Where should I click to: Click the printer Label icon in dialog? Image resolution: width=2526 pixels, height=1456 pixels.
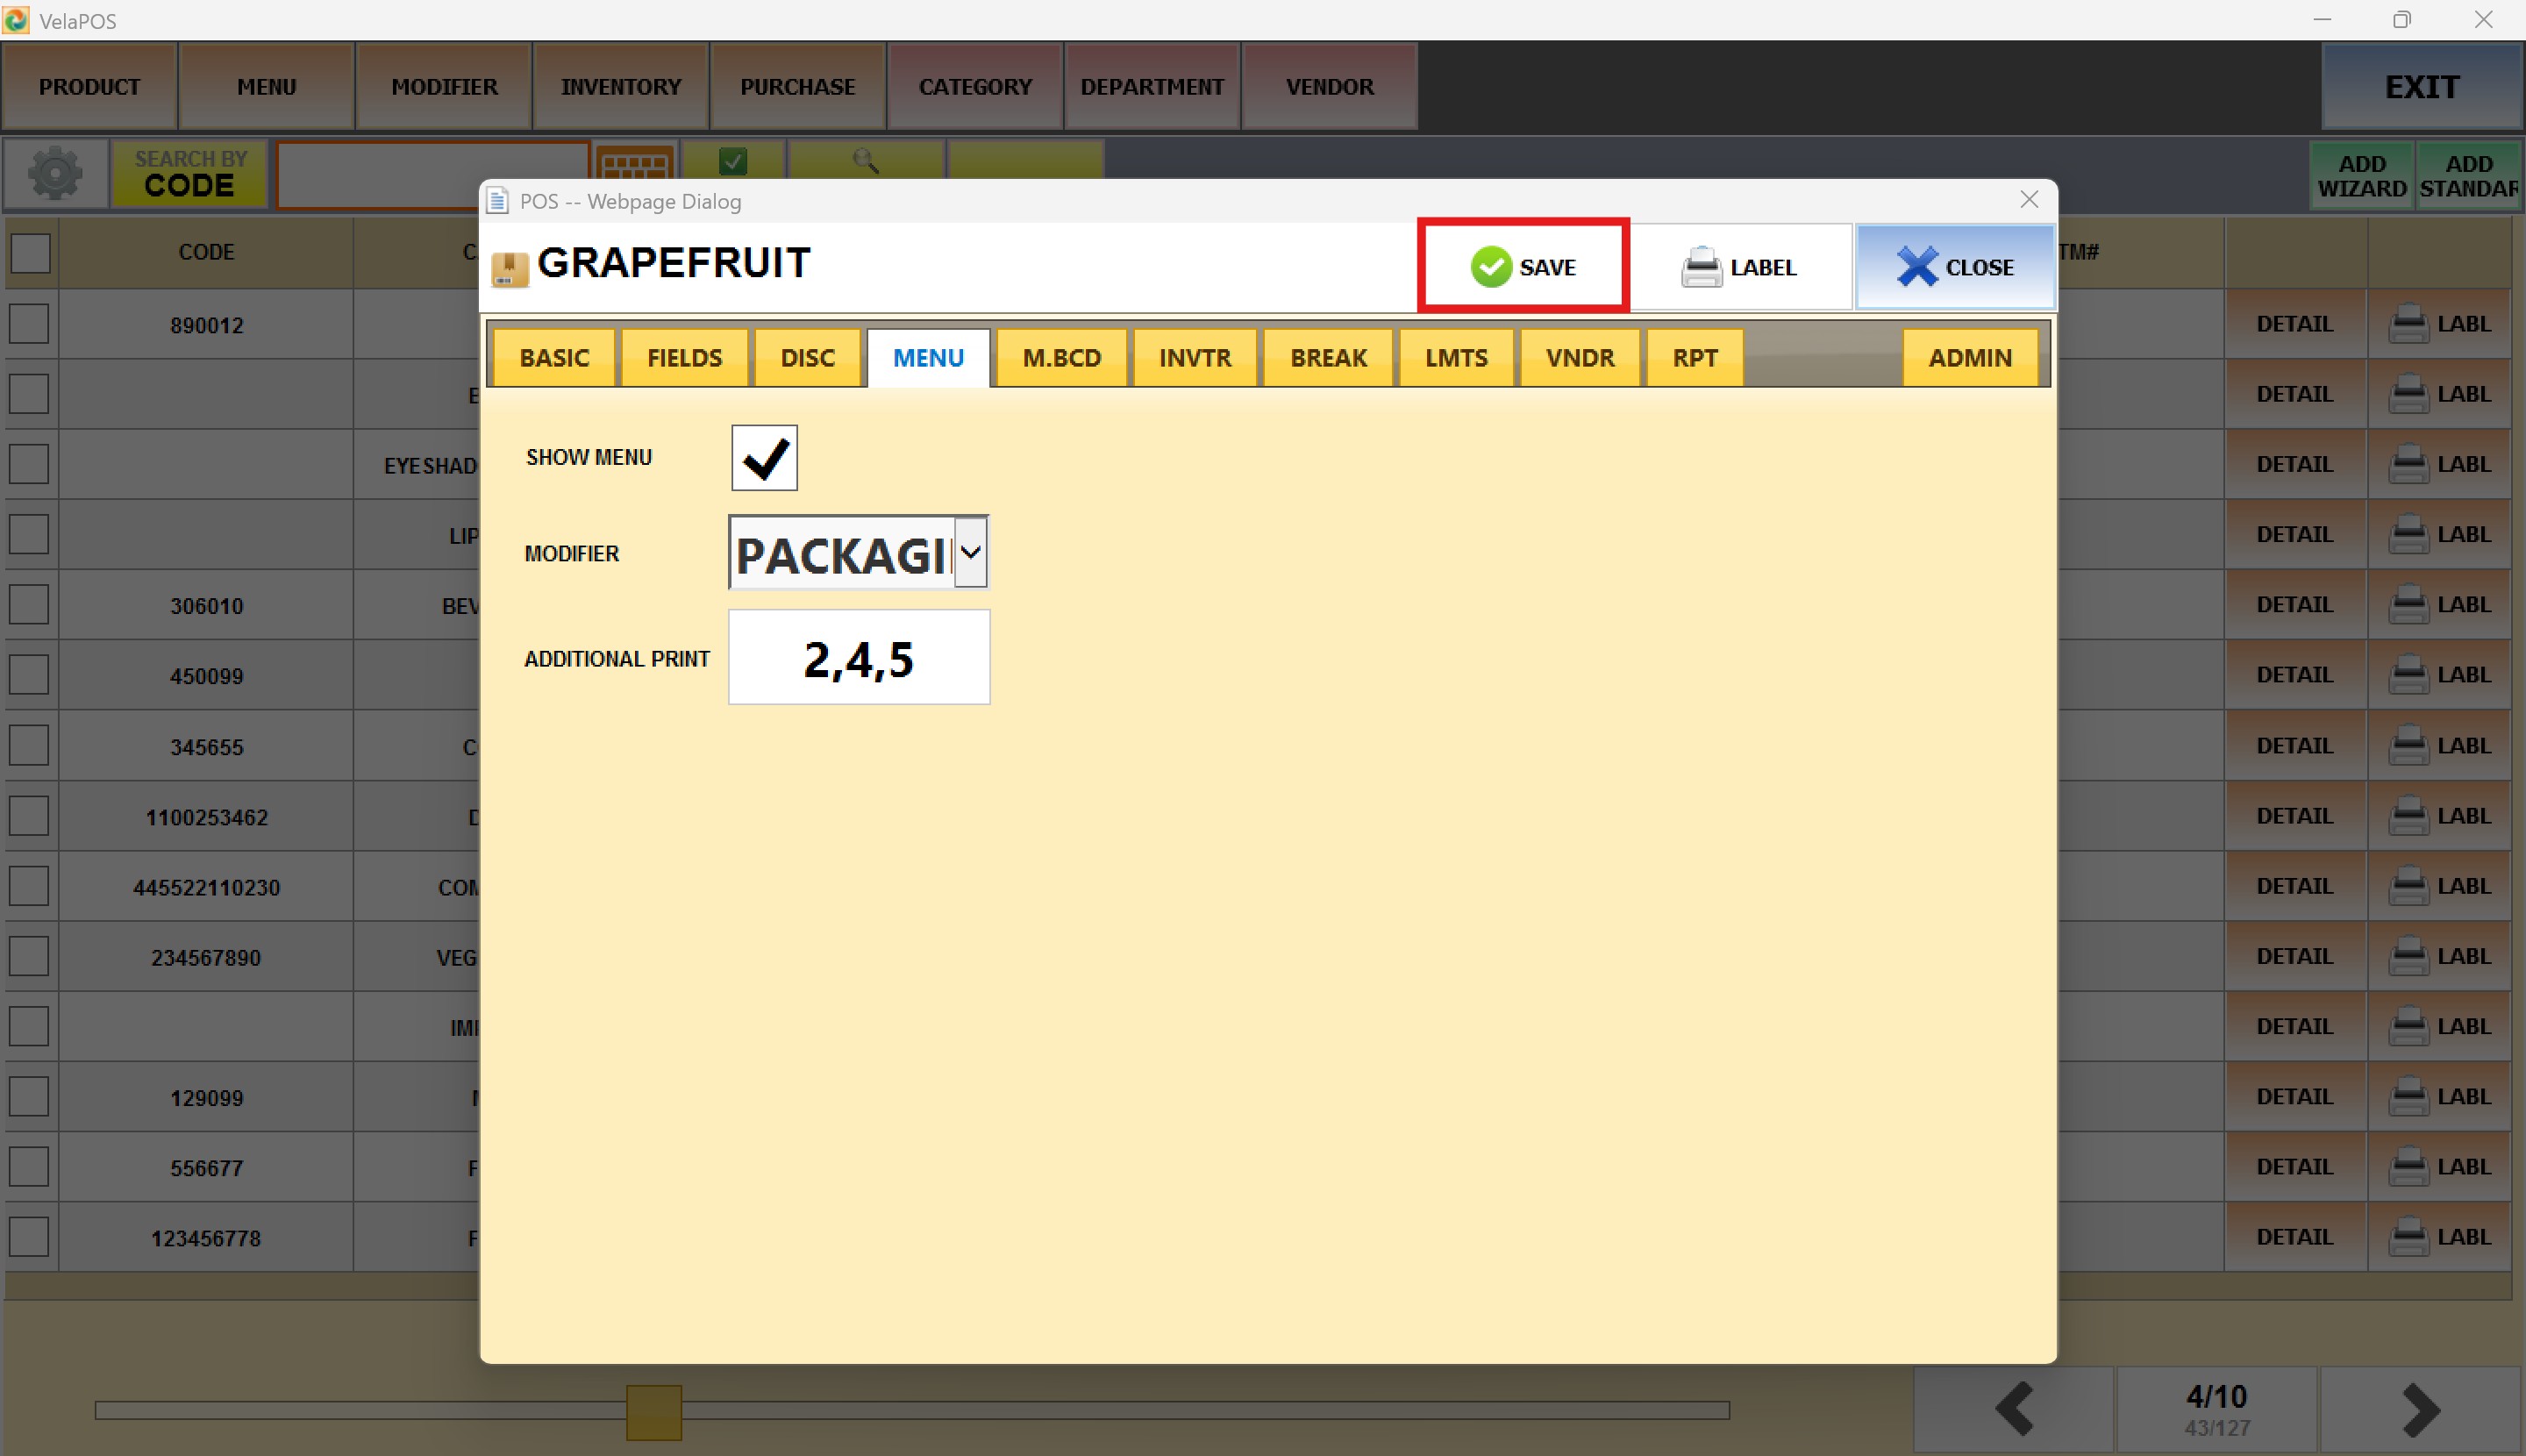[1701, 267]
